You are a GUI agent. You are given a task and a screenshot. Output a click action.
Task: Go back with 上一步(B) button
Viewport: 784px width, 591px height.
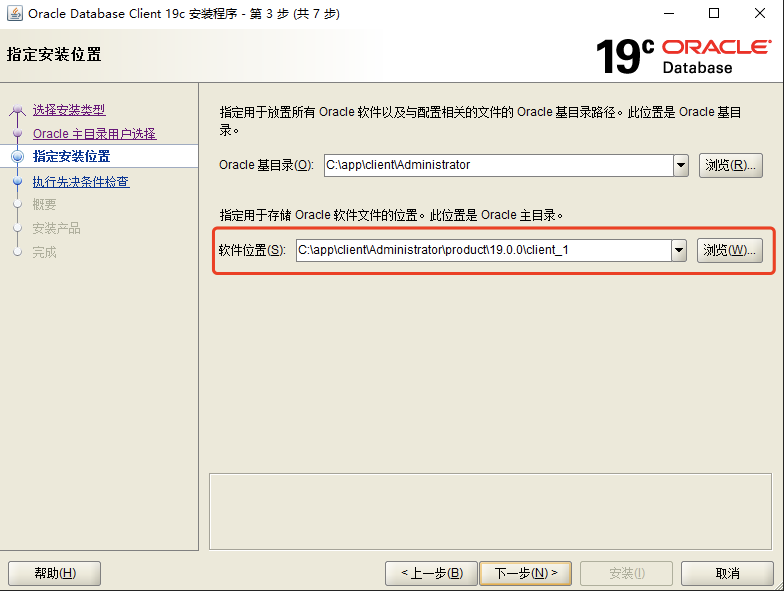point(432,573)
